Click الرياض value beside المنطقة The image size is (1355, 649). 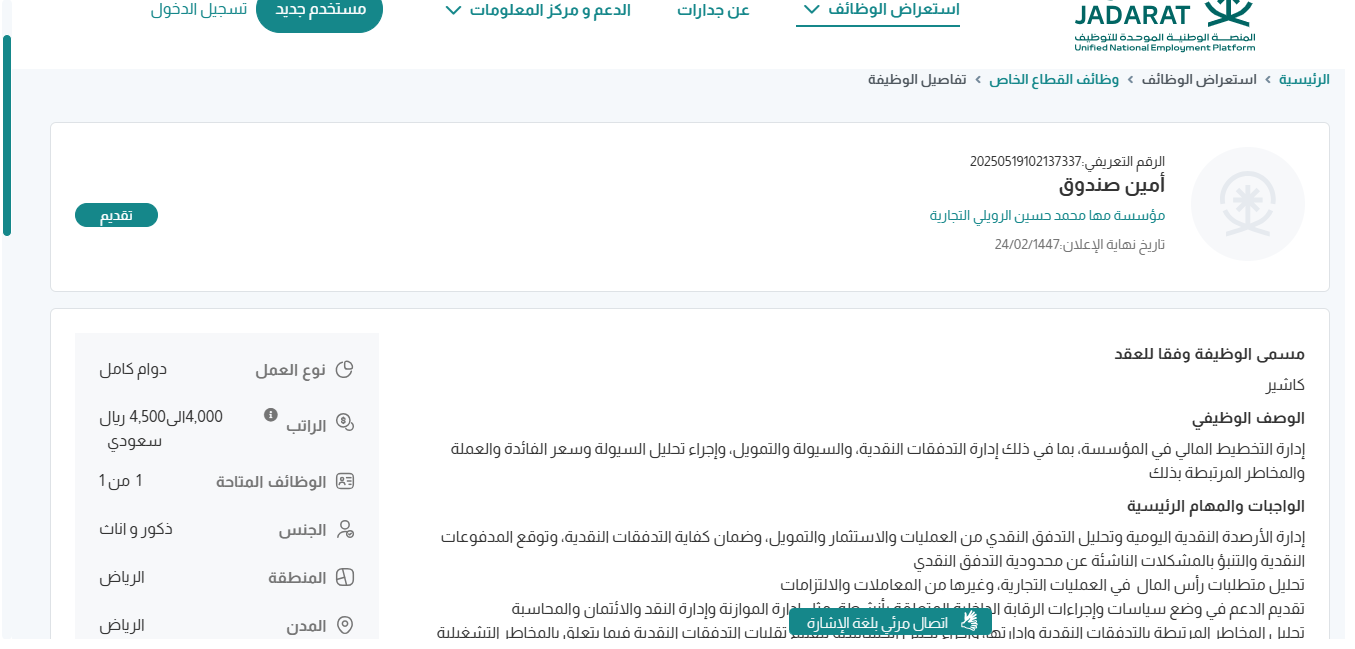coord(122,577)
